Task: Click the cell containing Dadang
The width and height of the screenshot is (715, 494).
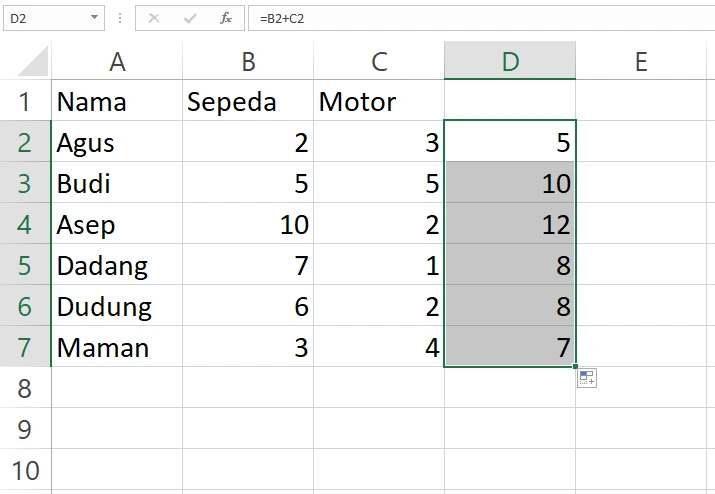Action: coord(117,265)
